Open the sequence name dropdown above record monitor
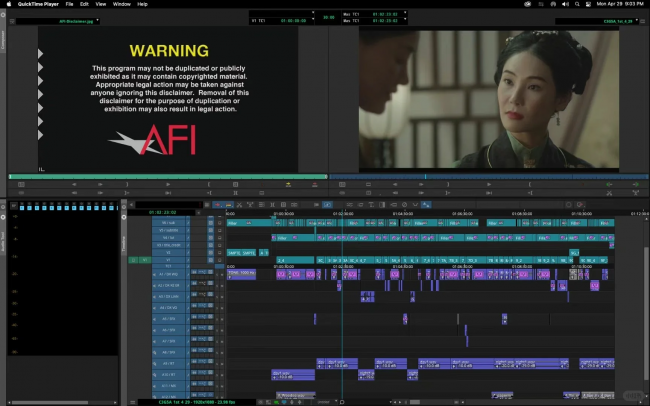This screenshot has height=406, width=650. click(x=637, y=21)
